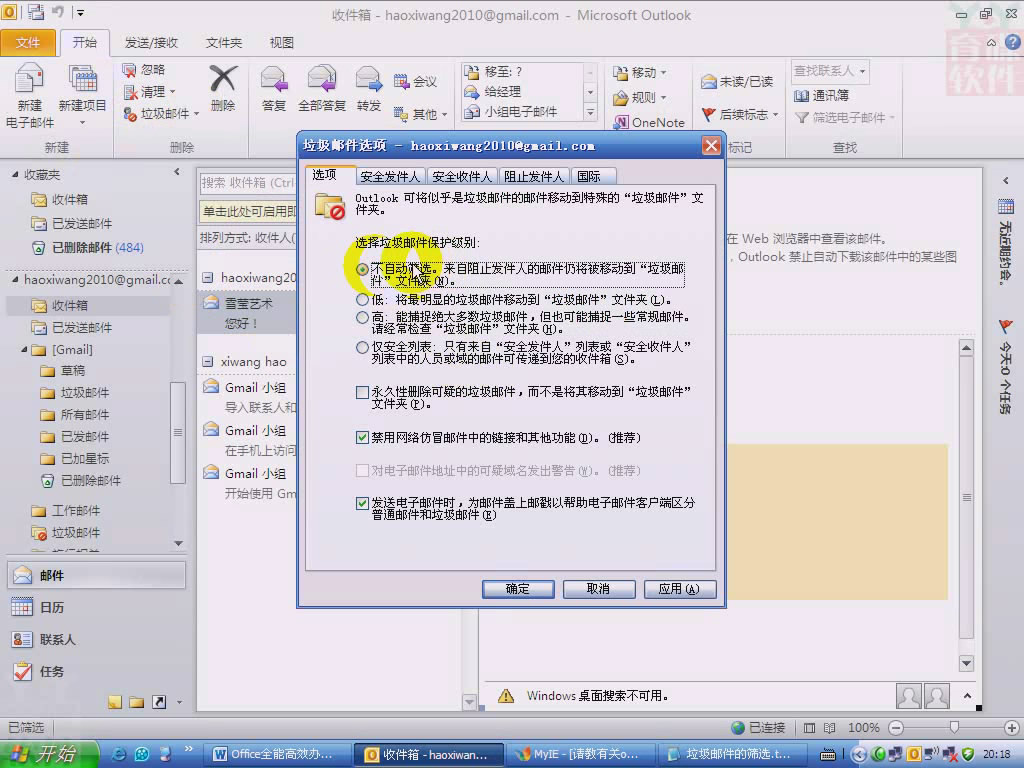Click the Reply (答复) icon

click(274, 80)
